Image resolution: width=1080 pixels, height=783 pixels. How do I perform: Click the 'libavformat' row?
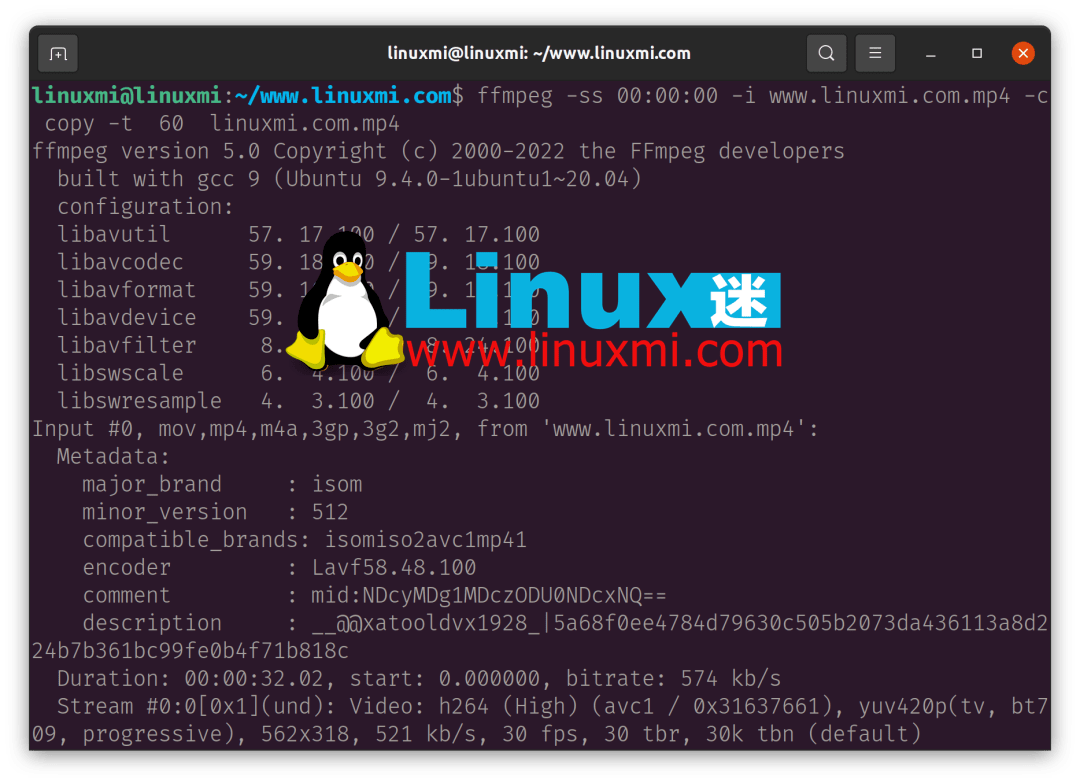tap(298, 289)
